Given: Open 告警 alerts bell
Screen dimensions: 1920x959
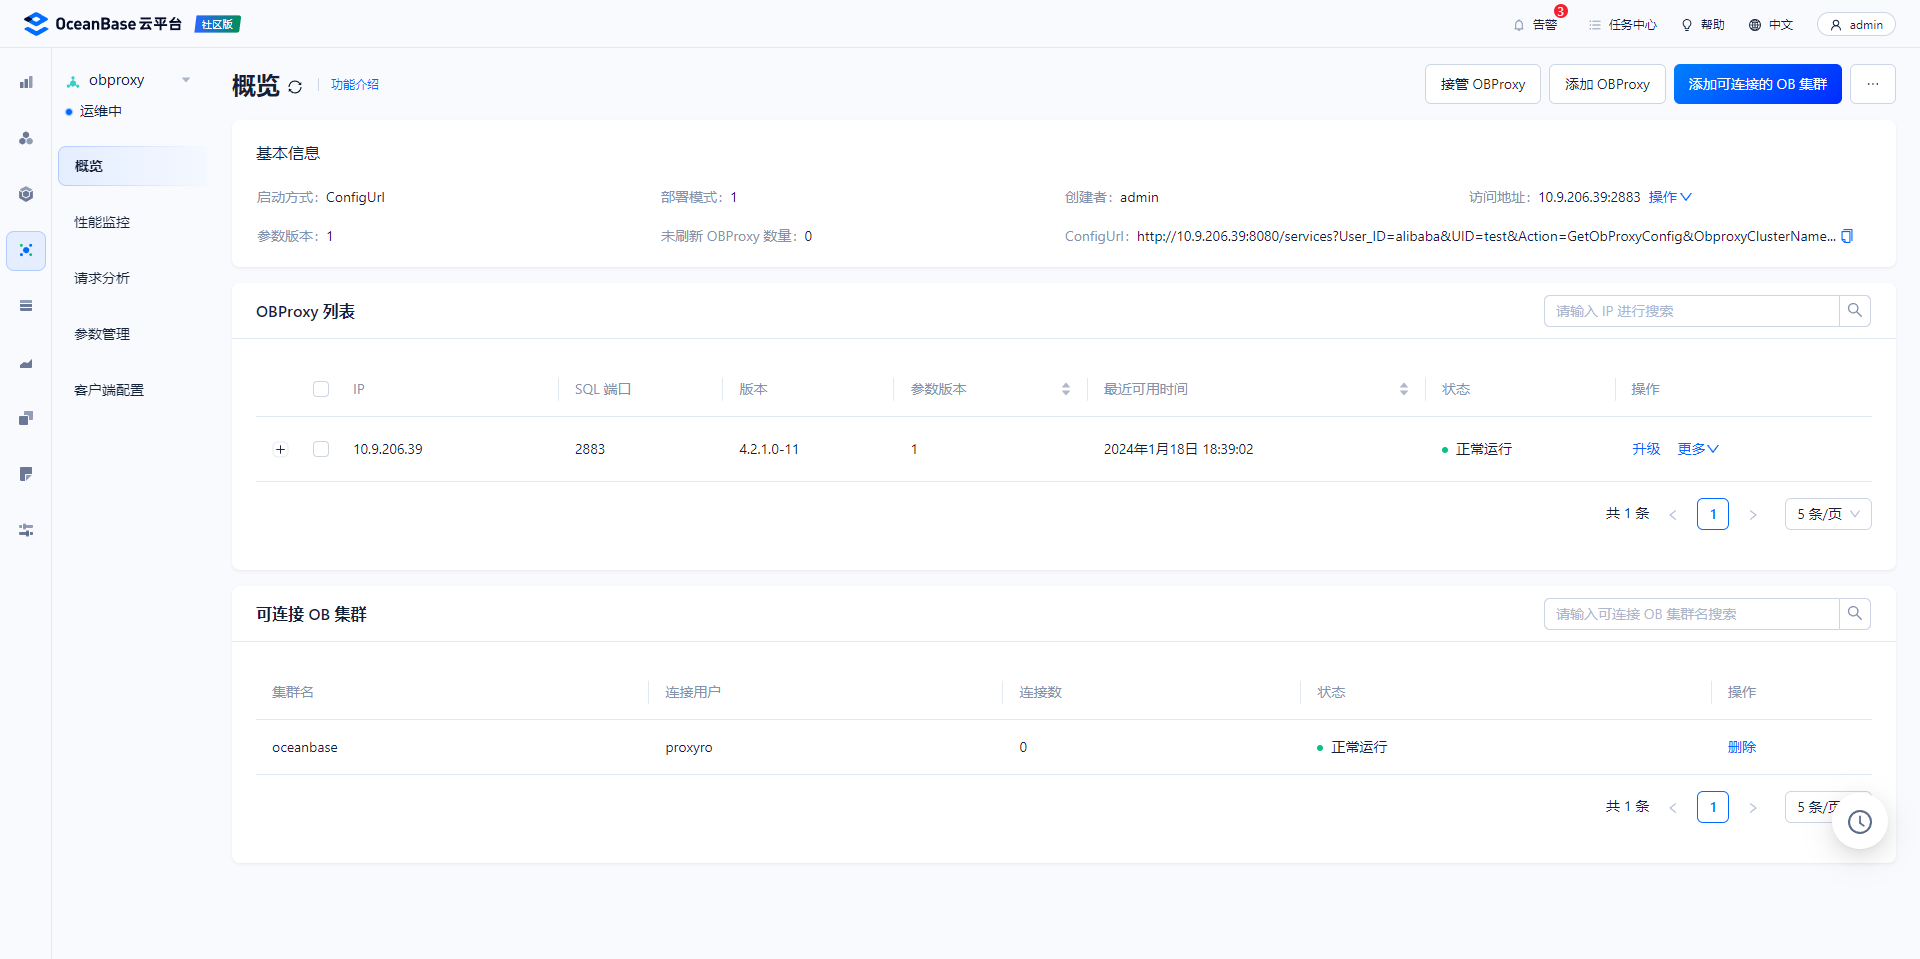Looking at the screenshot, I should click(1536, 25).
